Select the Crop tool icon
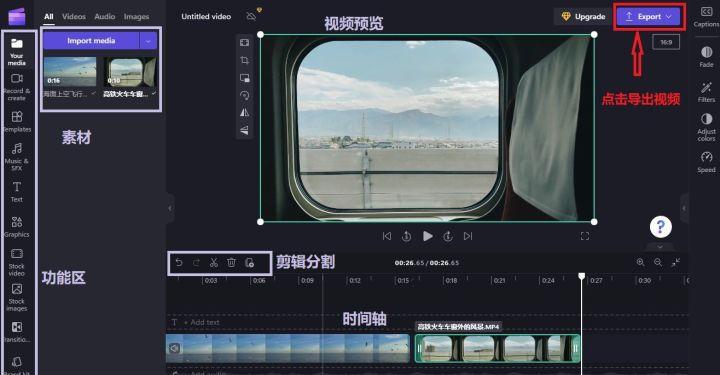This screenshot has height=375, width=720. coord(244,60)
